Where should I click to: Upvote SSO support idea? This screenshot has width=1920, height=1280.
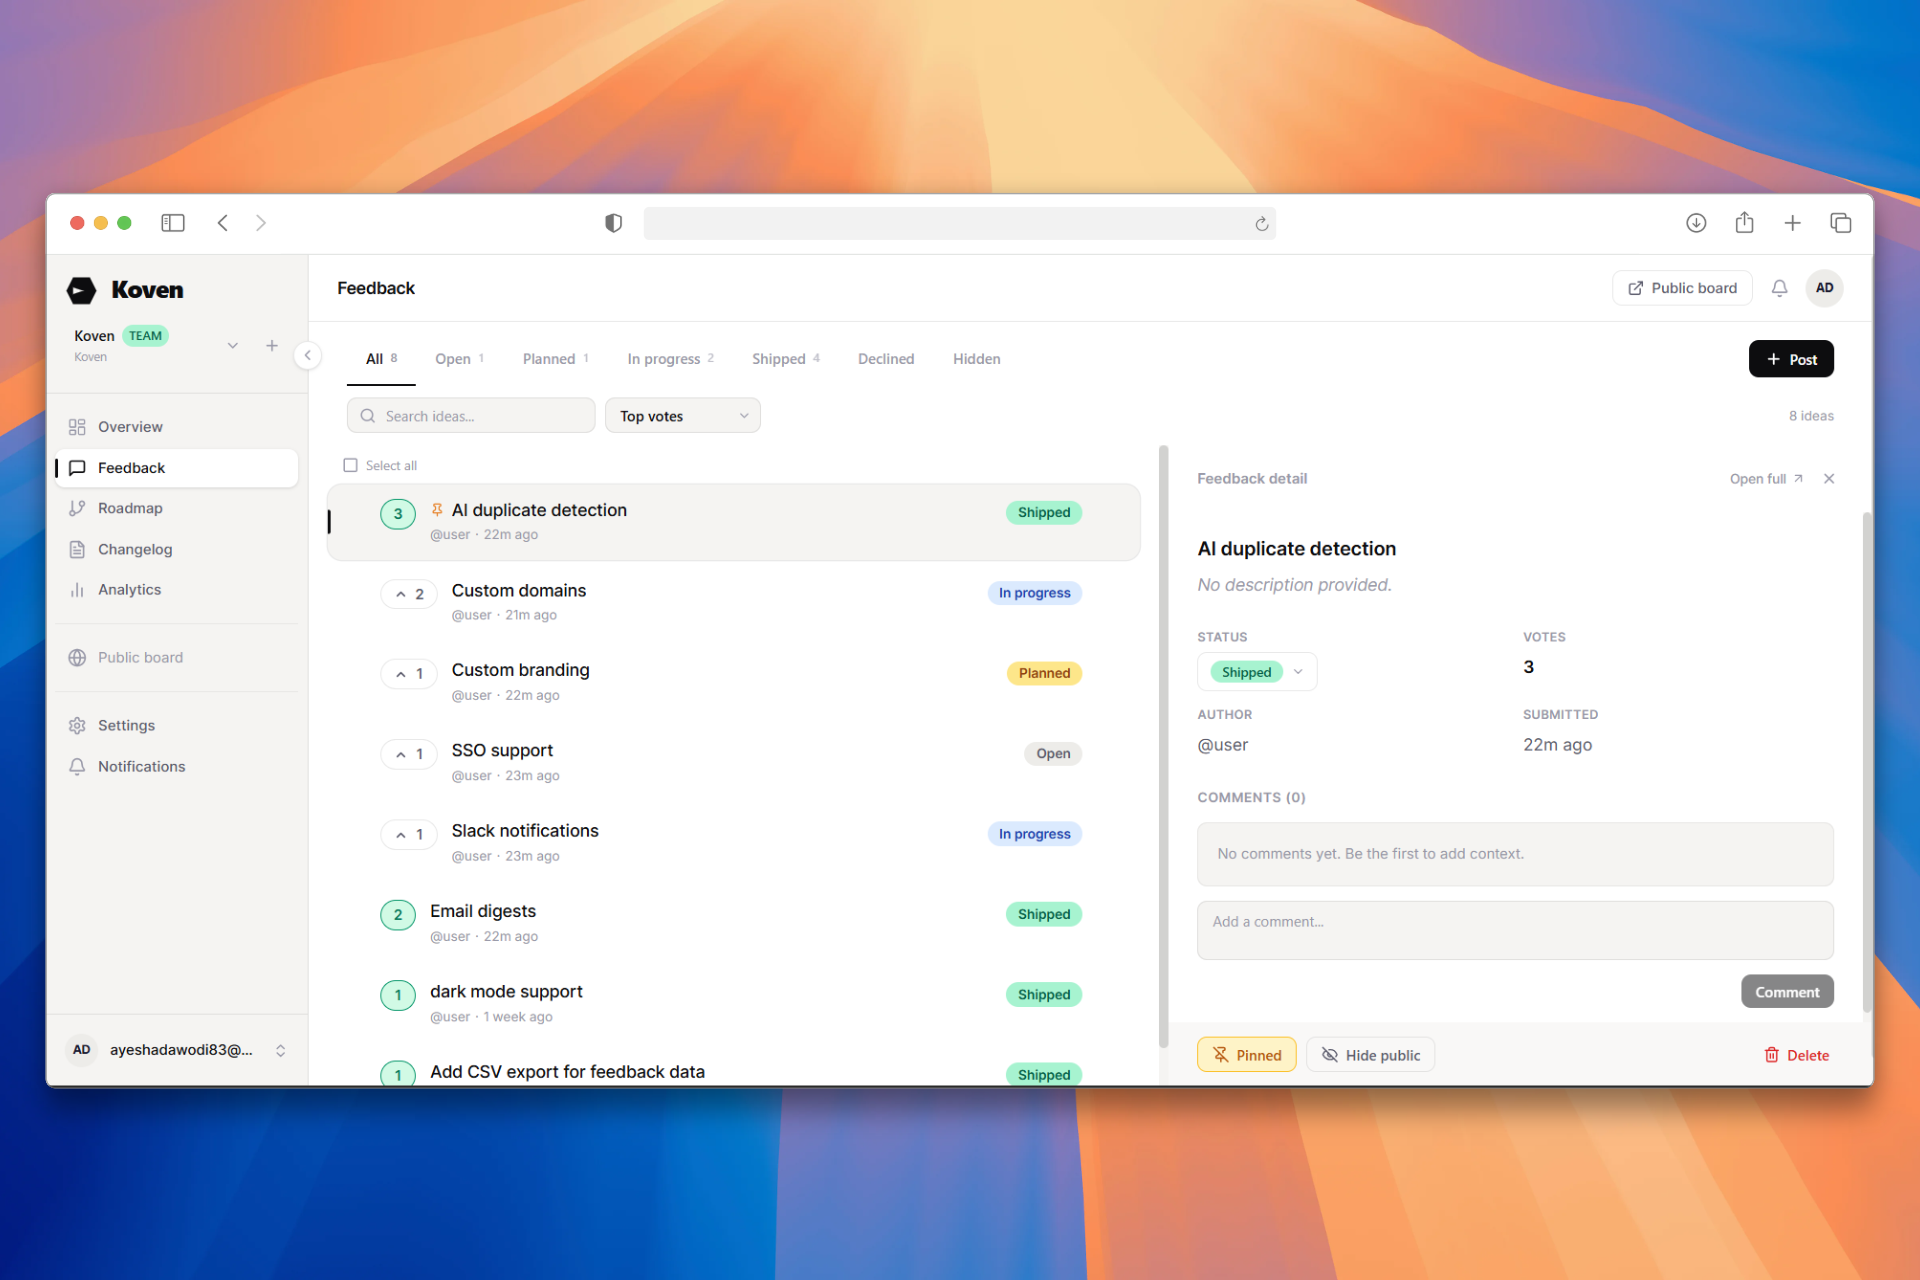click(409, 754)
